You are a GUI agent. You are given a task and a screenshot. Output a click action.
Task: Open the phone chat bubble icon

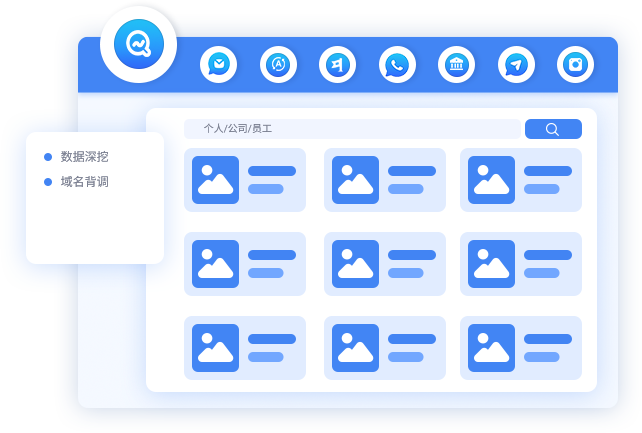click(397, 65)
